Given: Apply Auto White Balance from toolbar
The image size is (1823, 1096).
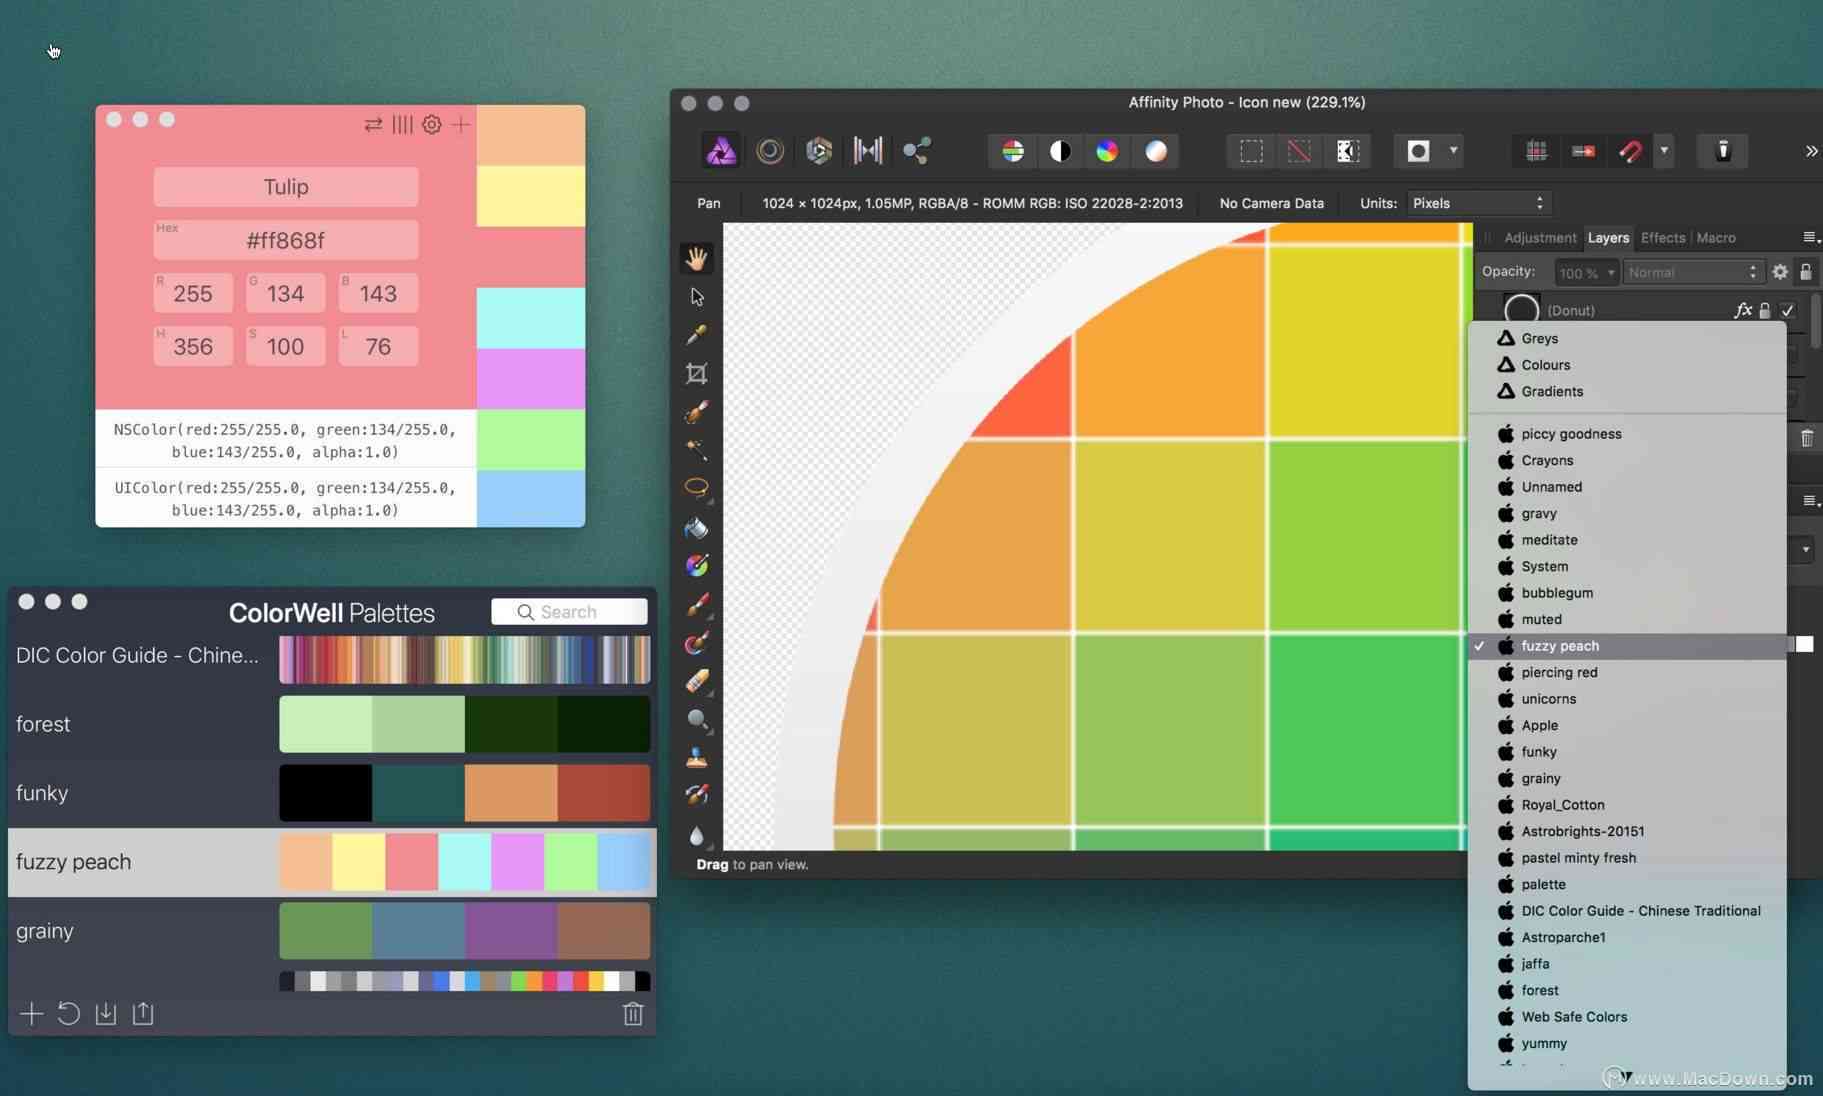Looking at the screenshot, I should coord(1156,151).
